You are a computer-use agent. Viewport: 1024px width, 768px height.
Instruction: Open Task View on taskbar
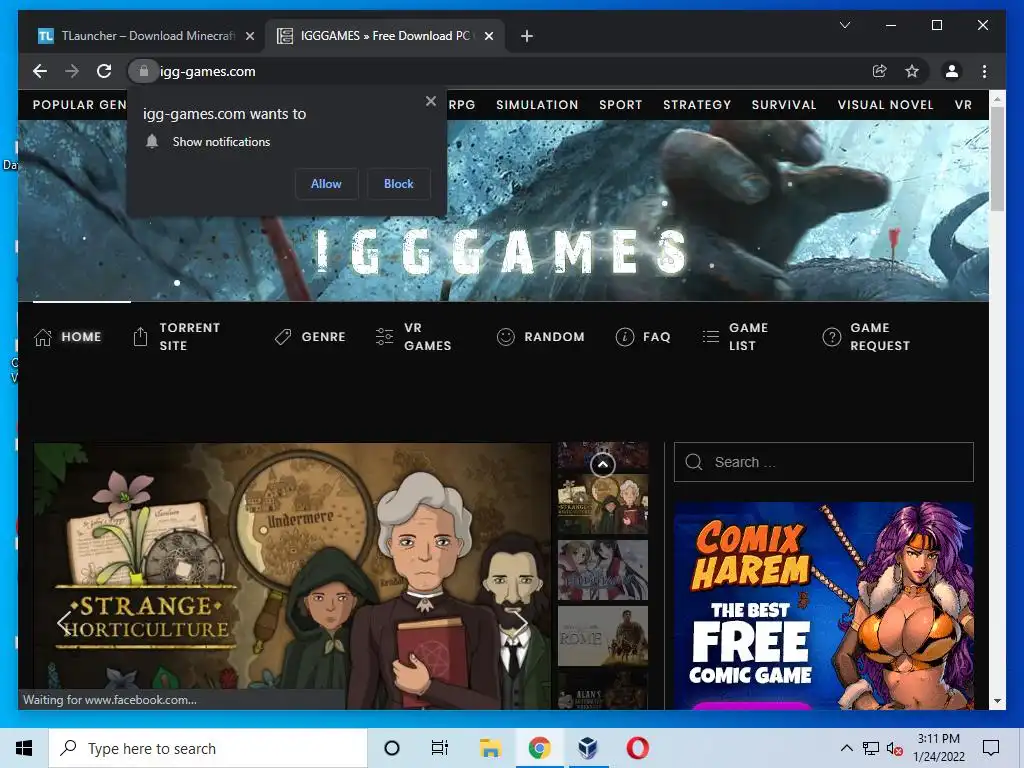(x=440, y=748)
